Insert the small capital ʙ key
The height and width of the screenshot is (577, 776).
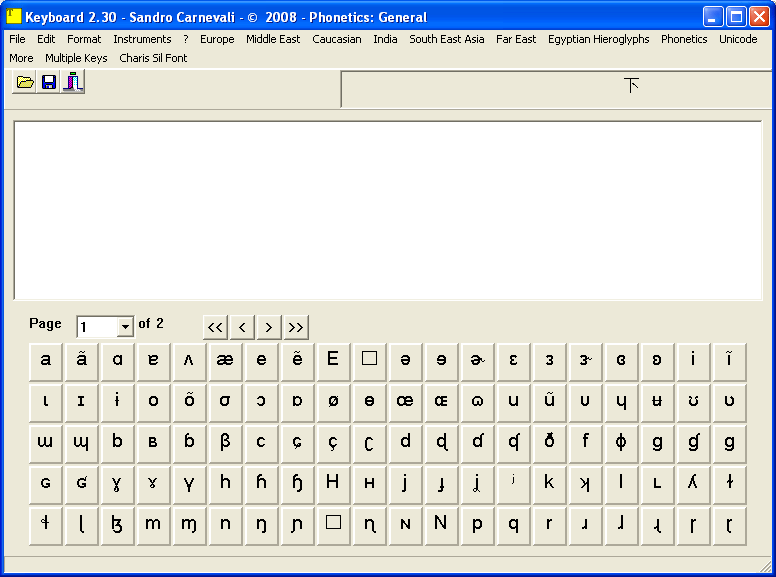[x=153, y=444]
